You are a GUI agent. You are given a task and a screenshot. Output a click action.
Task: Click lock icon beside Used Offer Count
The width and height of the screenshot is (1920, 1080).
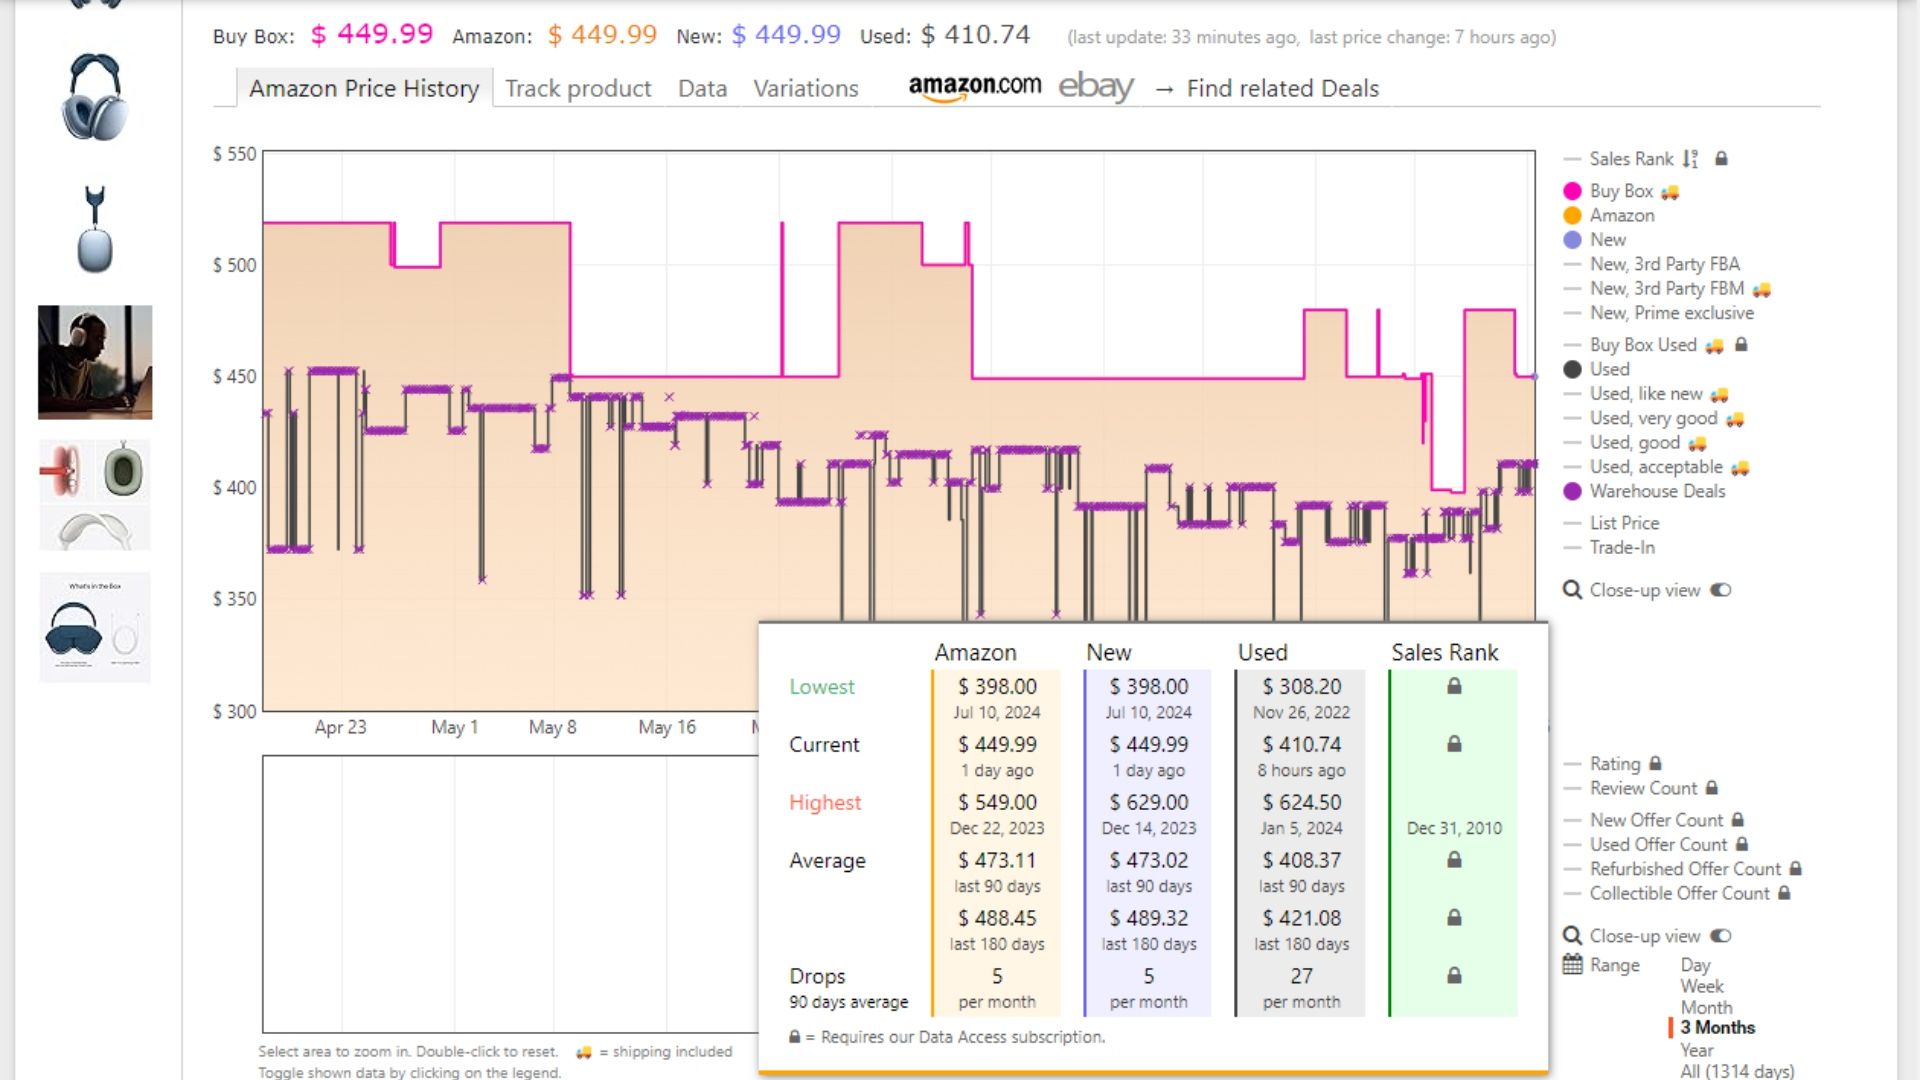pyautogui.click(x=1741, y=844)
